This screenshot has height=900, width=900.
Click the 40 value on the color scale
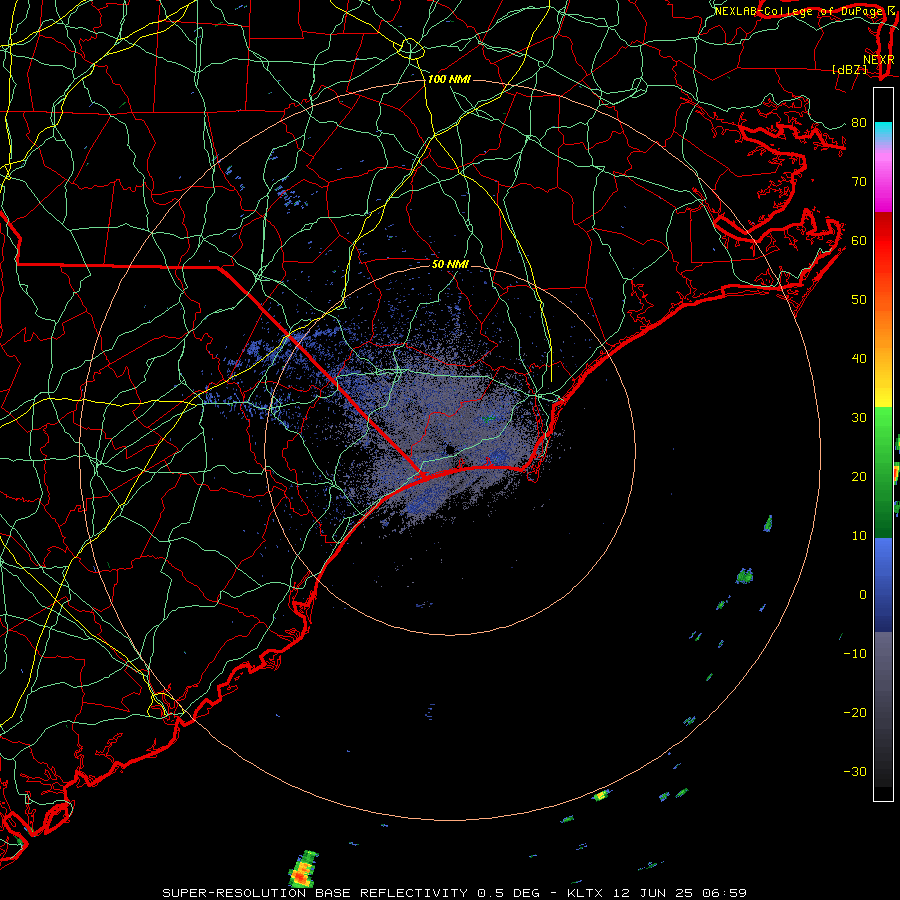tap(859, 359)
